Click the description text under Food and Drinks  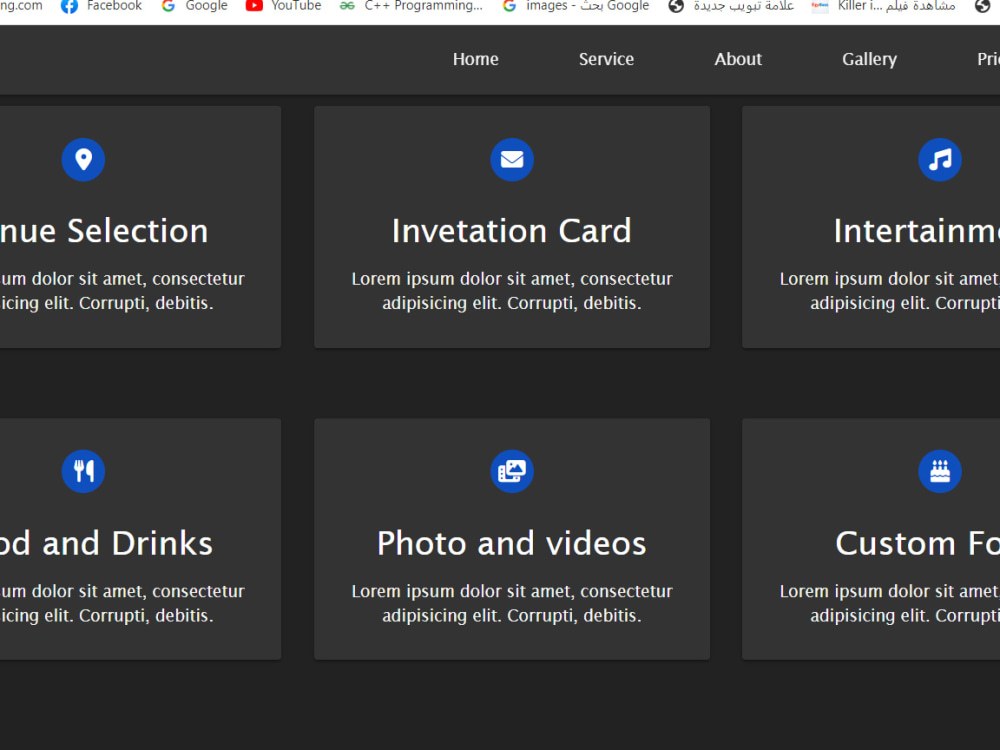[122, 603]
